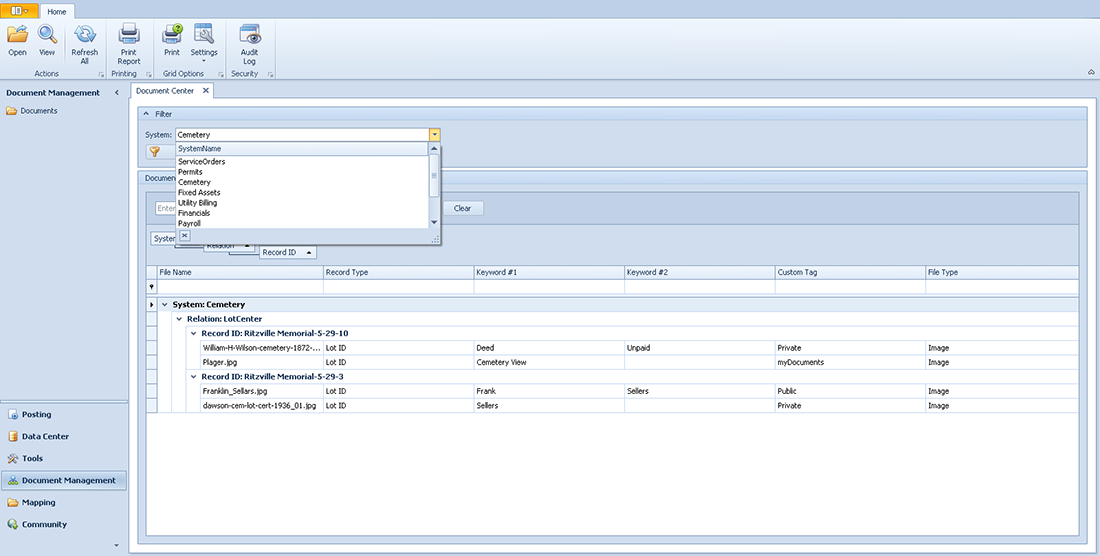Select the dawson-cem-lot-cert-1936_01.jpg row

[612, 405]
